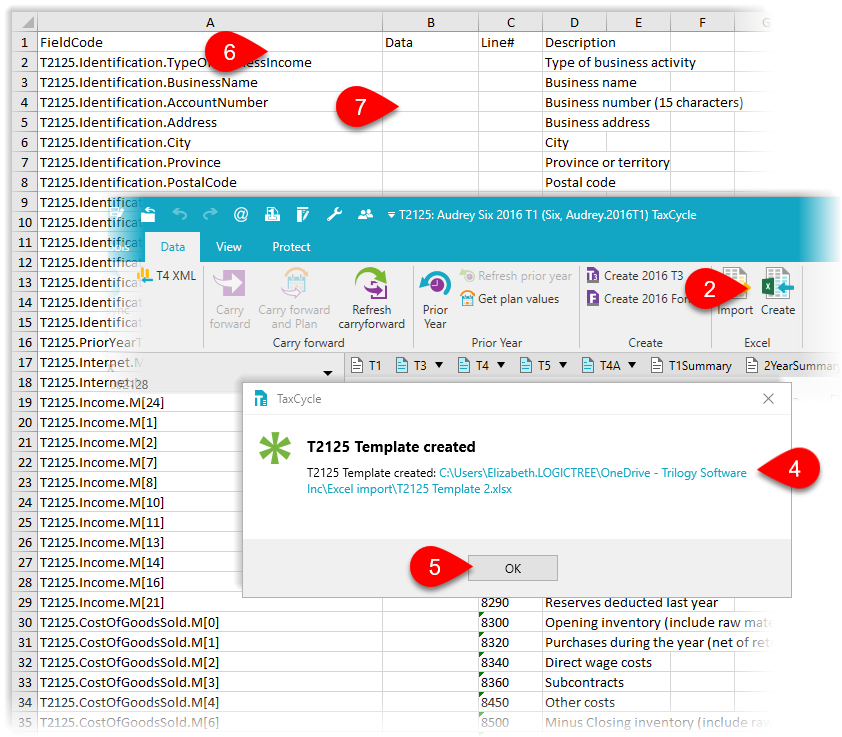Image resolution: width=842 pixels, height=737 pixels.
Task: Click the Description header cell
Action: point(580,42)
